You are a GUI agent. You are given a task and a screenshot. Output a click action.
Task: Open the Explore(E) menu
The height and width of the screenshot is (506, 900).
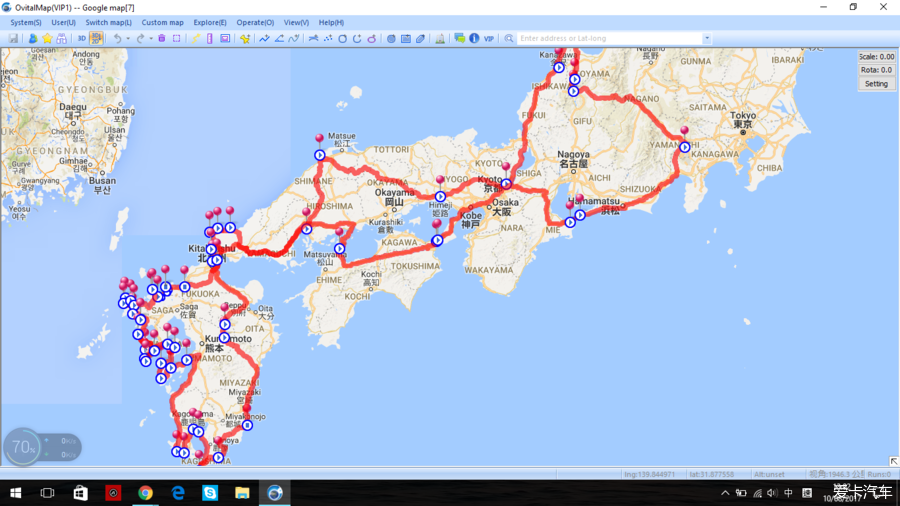pos(210,22)
